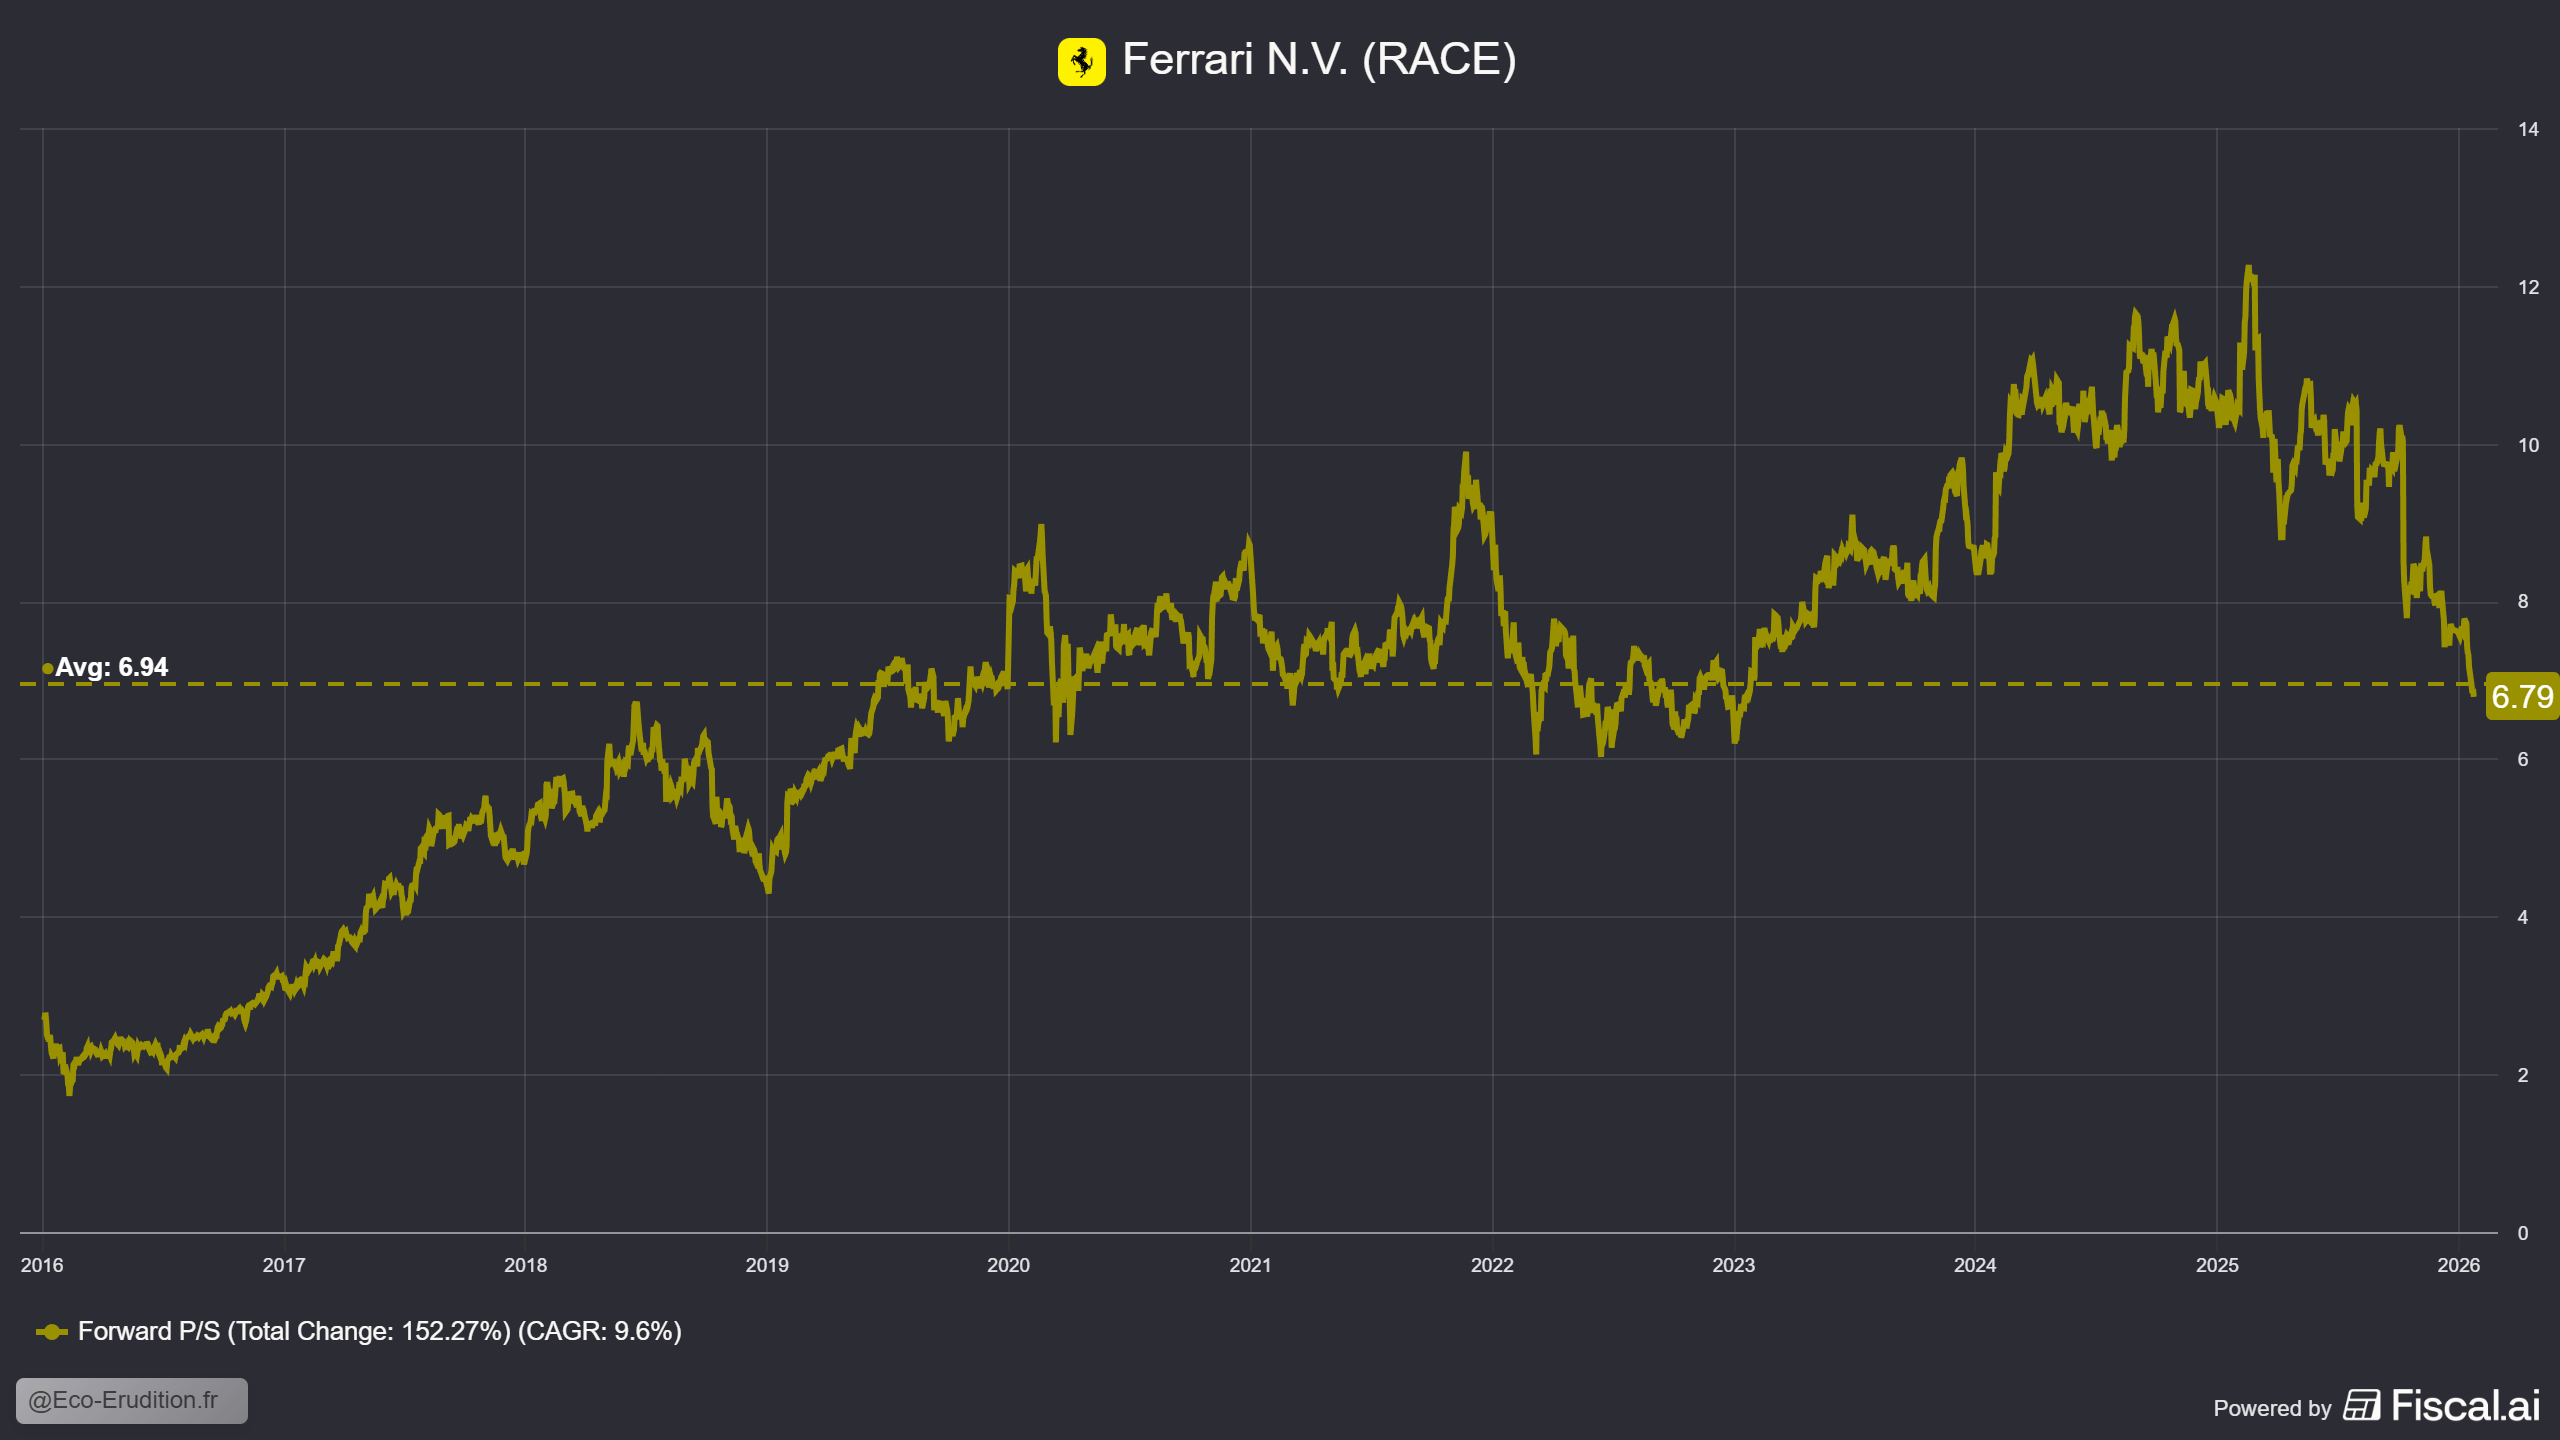Image resolution: width=2560 pixels, height=1440 pixels.
Task: Click the Ferrari prancing horse logo icon
Action: (1081, 62)
